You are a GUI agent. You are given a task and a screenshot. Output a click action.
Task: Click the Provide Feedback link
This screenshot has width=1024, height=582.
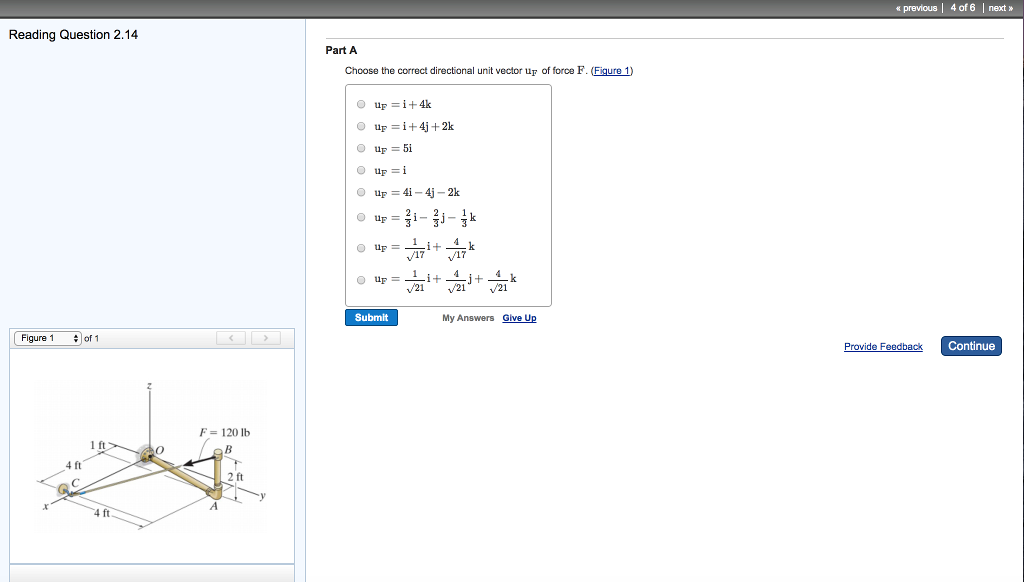(883, 347)
